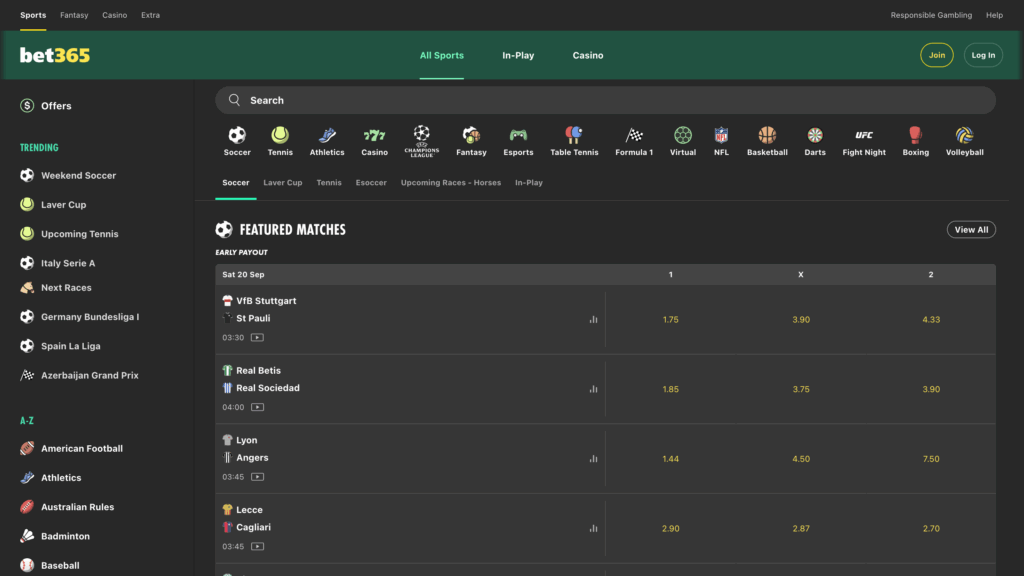
Task: Select 1.75 odds for VfB Stuttgart
Action: (x=670, y=319)
